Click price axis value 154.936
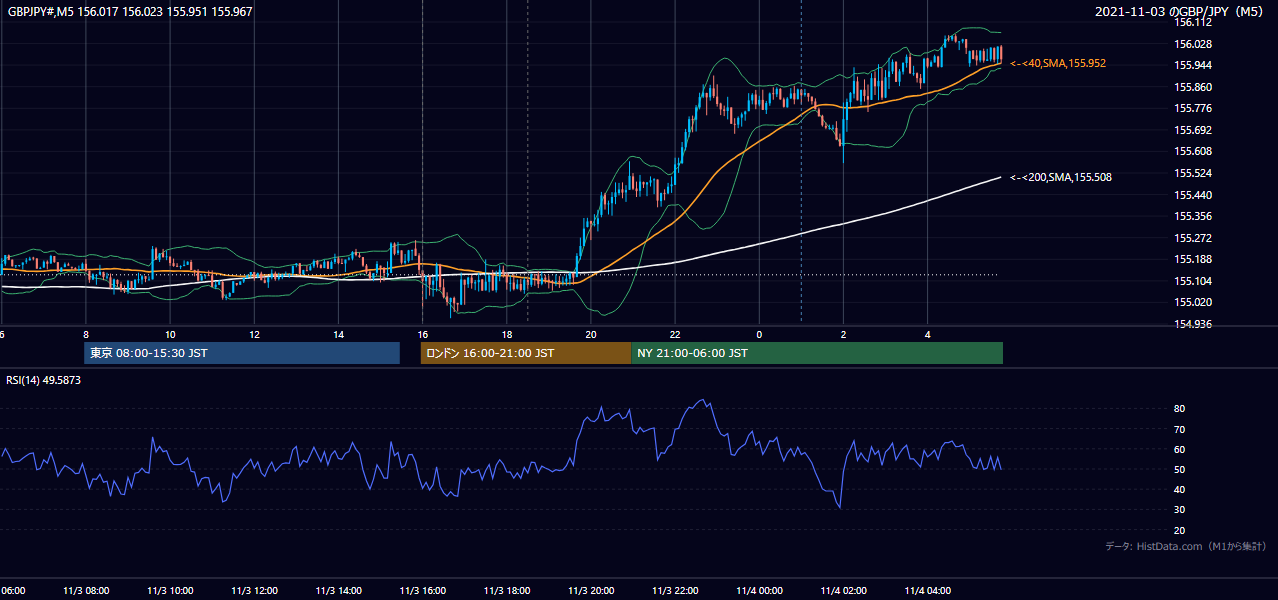1278x600 pixels. point(1193,324)
